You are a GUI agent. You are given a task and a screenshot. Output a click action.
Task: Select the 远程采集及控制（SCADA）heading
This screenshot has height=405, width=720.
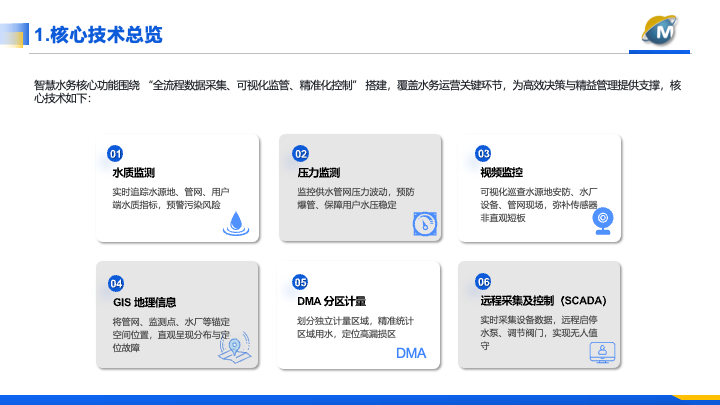click(x=543, y=299)
